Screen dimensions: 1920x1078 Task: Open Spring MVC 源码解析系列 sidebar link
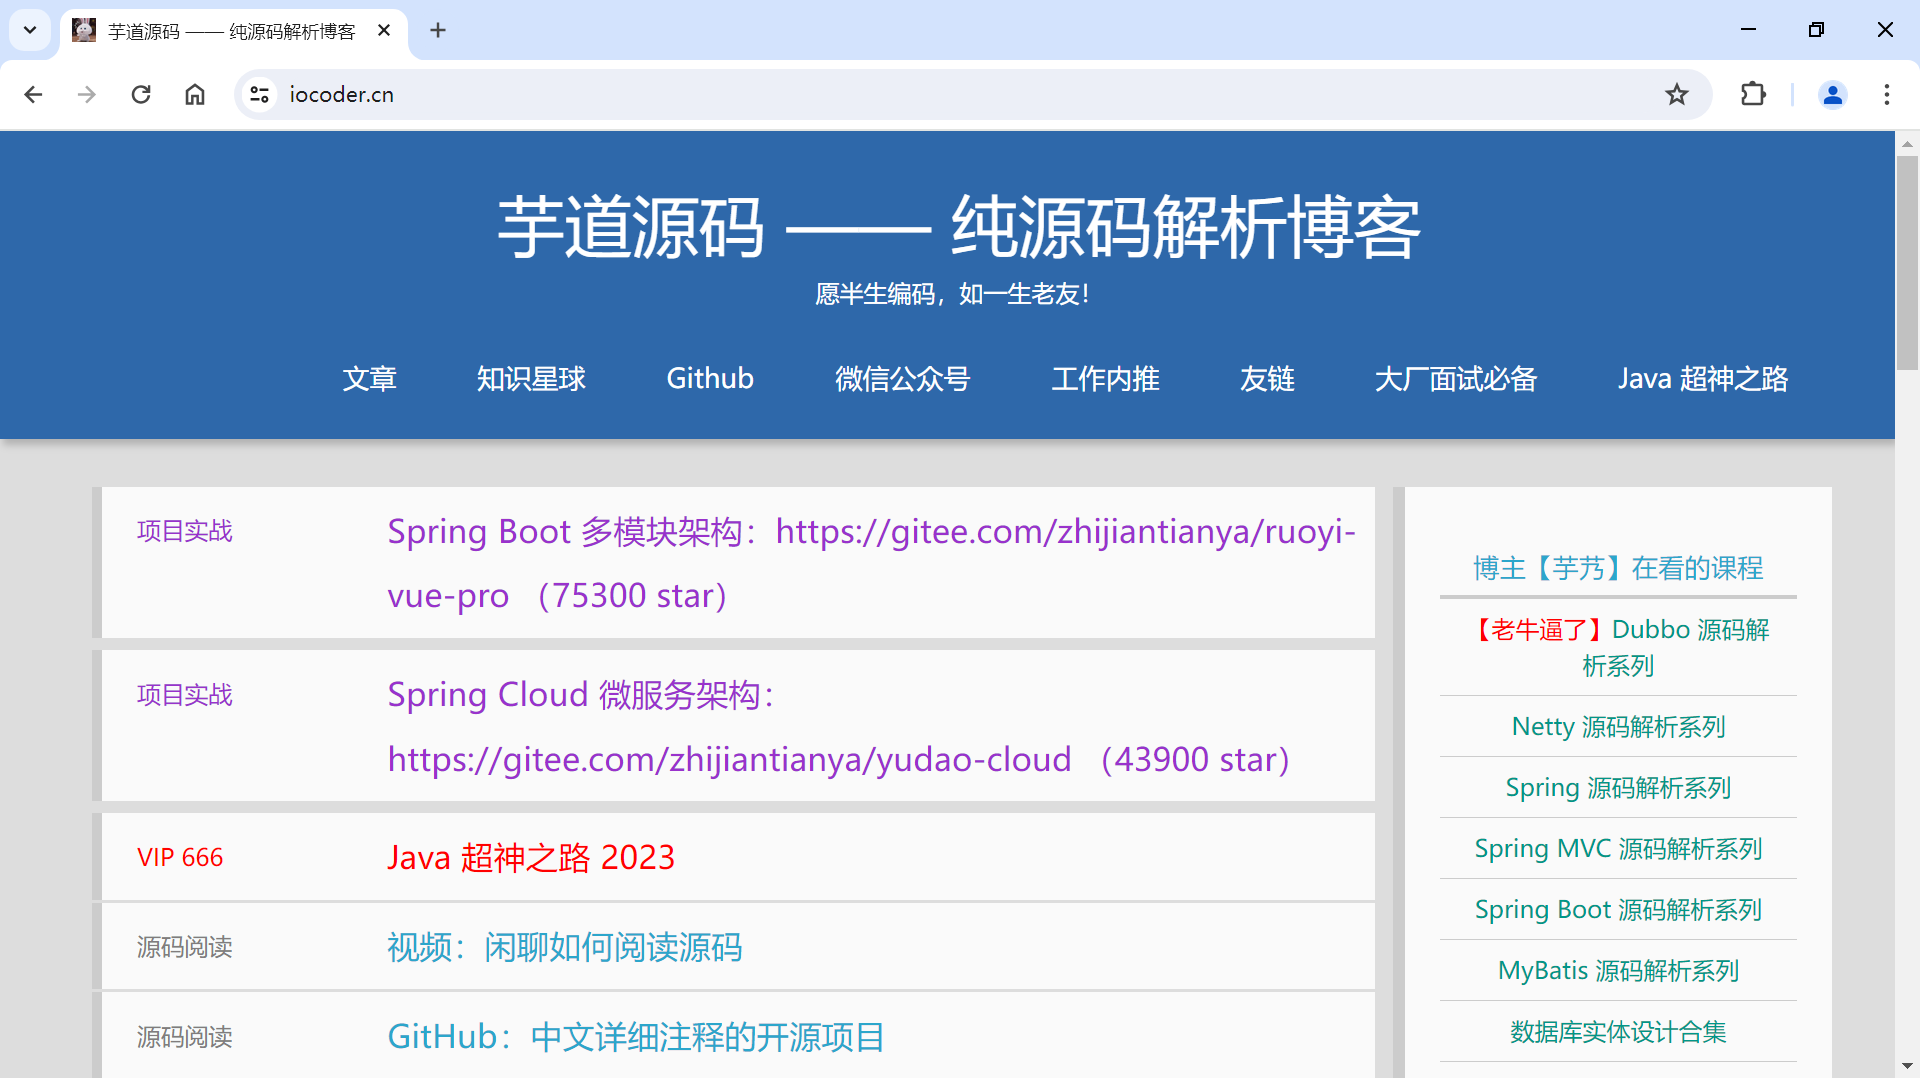1618,849
